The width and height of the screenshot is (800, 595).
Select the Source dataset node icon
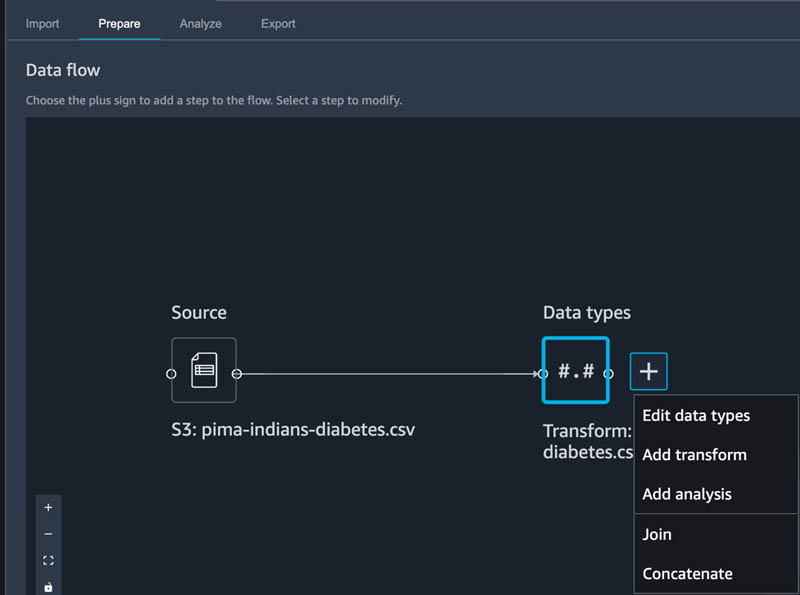[204, 370]
